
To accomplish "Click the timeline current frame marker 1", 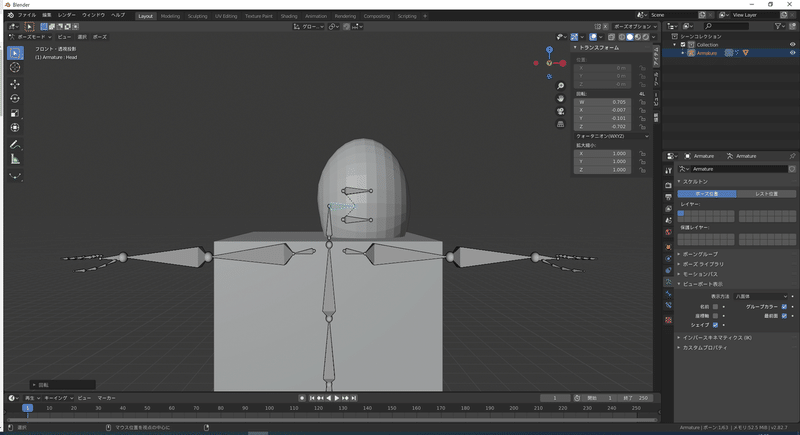I will (28, 408).
